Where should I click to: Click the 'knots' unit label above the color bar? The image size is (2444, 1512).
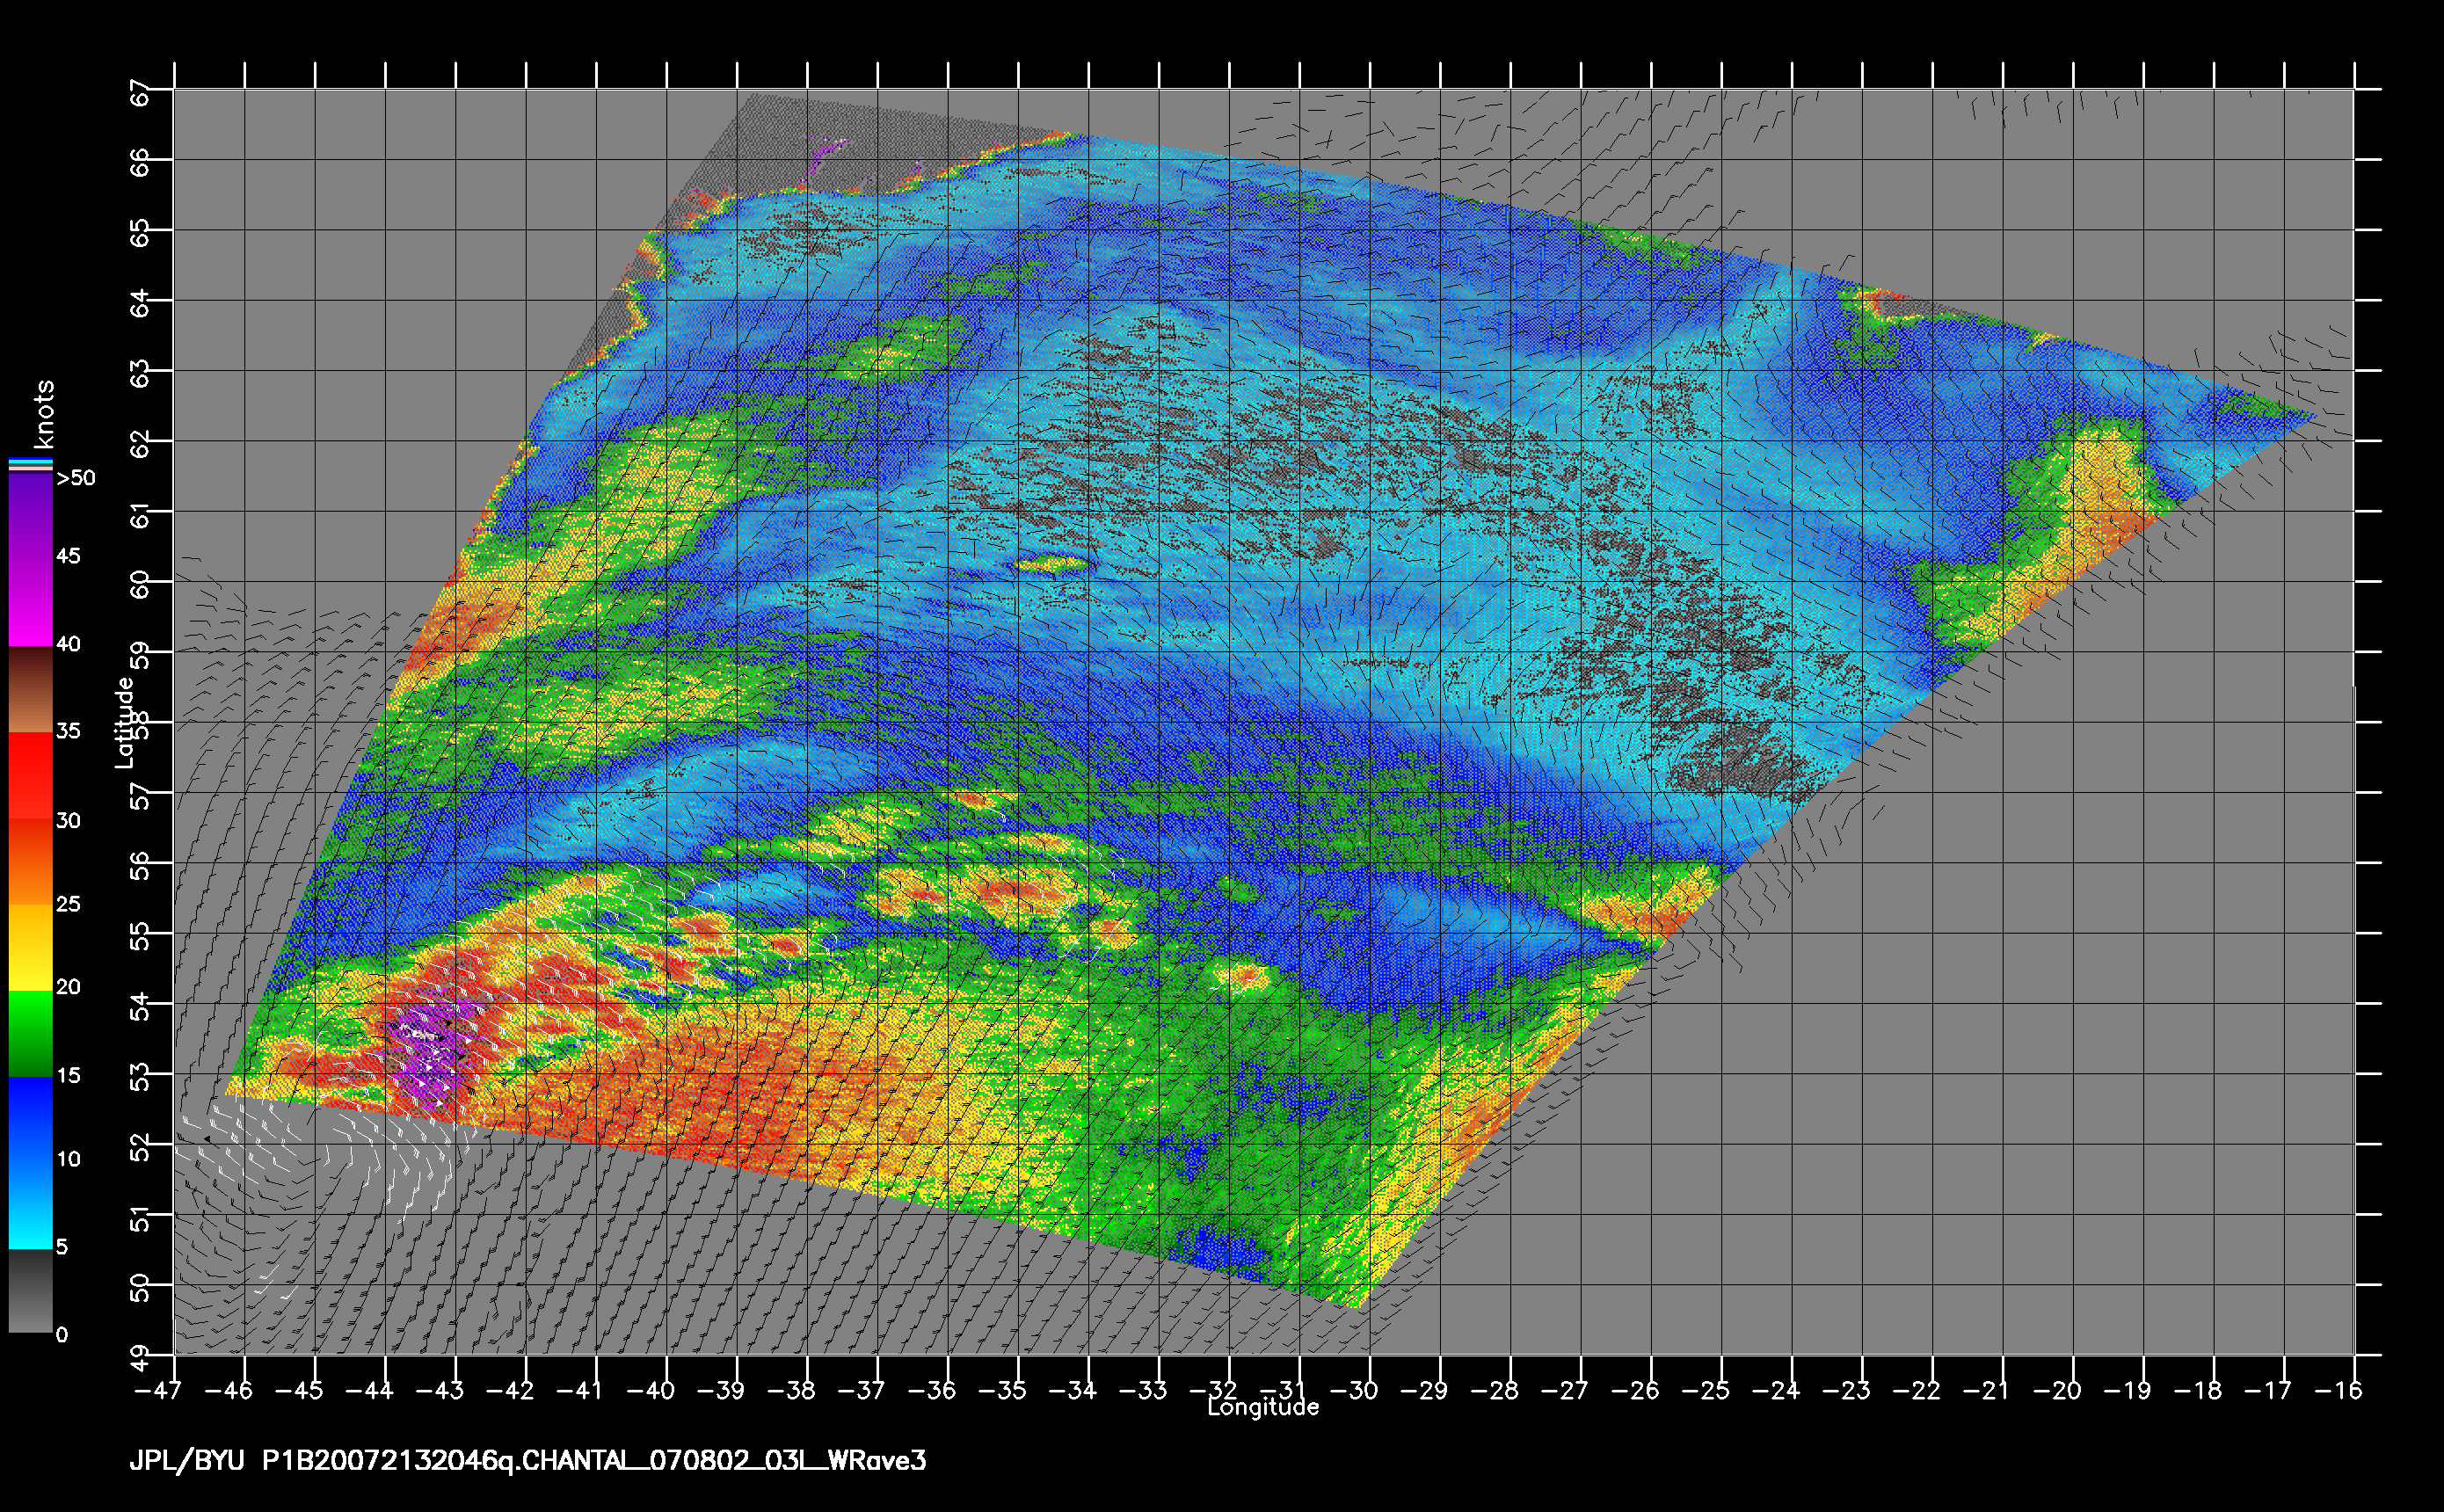[x=43, y=414]
